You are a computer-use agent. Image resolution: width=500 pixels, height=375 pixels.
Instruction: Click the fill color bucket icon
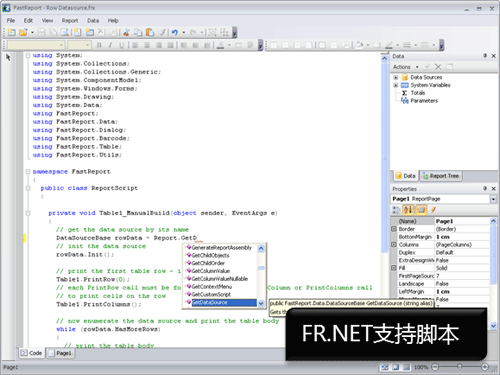tap(359, 45)
